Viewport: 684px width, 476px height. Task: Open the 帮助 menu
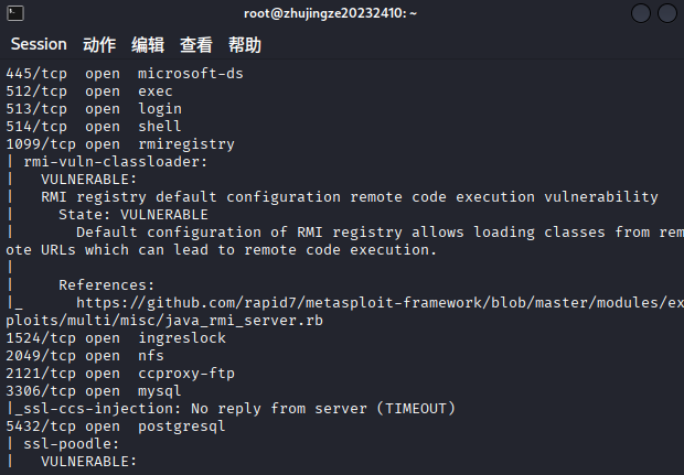point(244,45)
